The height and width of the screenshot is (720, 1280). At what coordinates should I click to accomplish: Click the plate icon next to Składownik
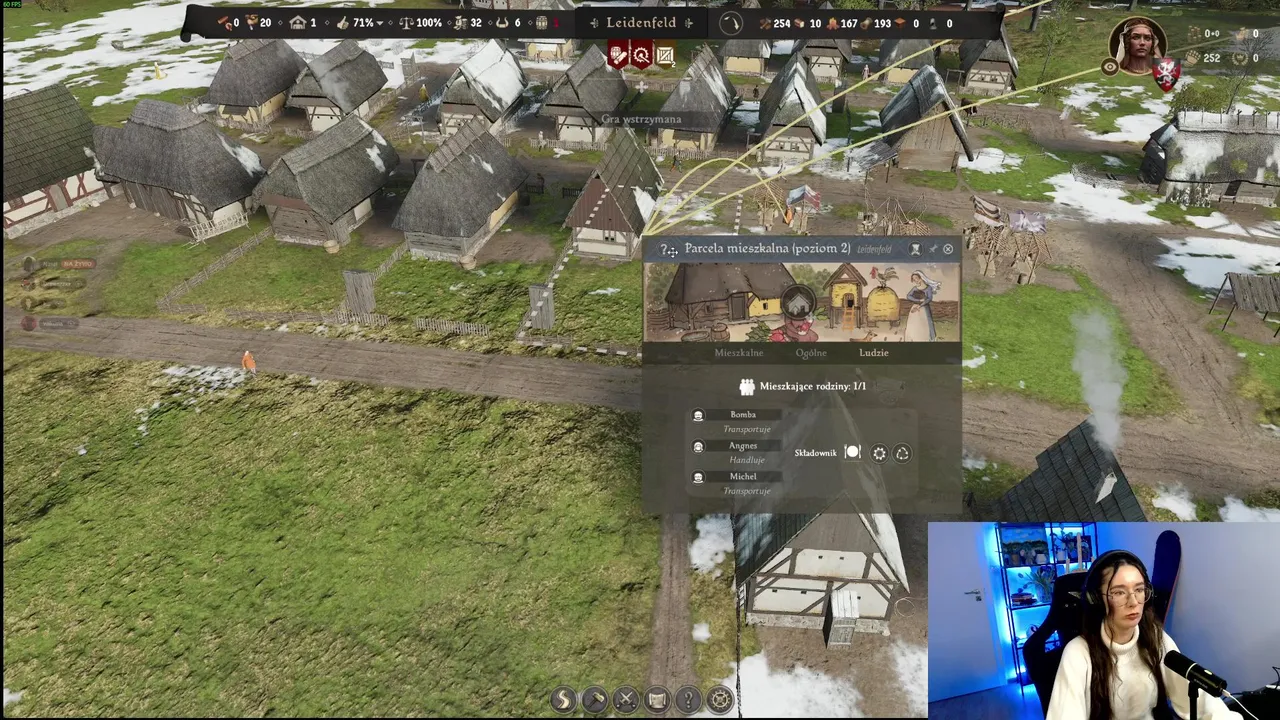852,453
